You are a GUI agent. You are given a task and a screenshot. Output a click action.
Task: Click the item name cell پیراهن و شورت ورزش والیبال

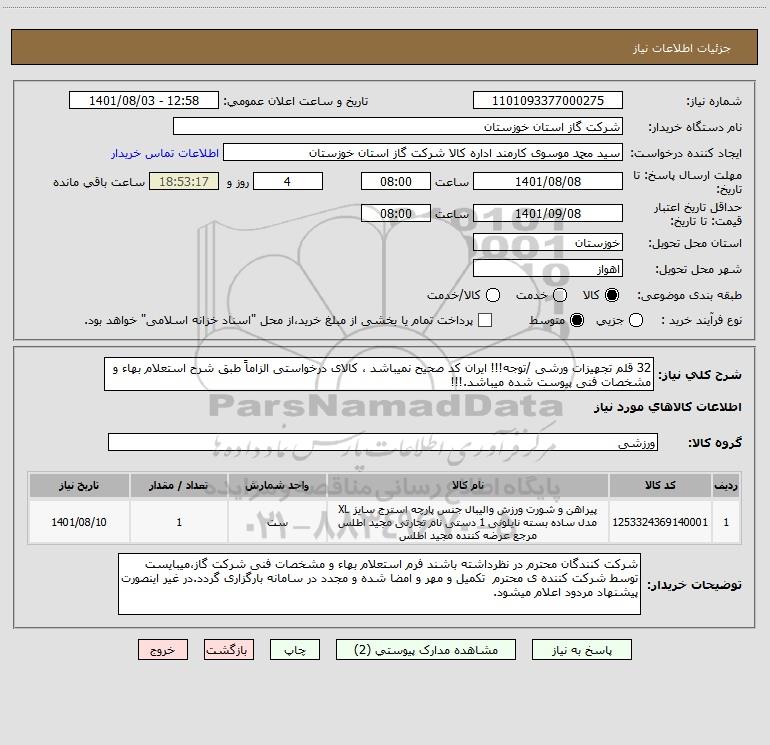pyautogui.click(x=468, y=522)
